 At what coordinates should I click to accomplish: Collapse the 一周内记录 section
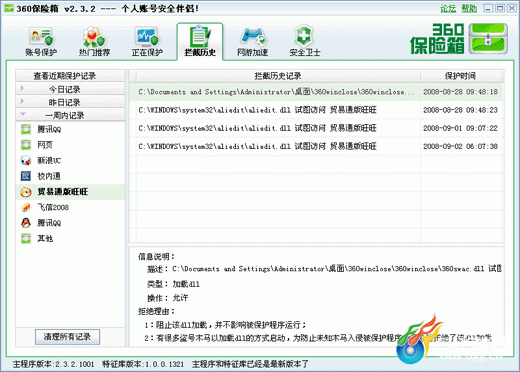coord(70,115)
